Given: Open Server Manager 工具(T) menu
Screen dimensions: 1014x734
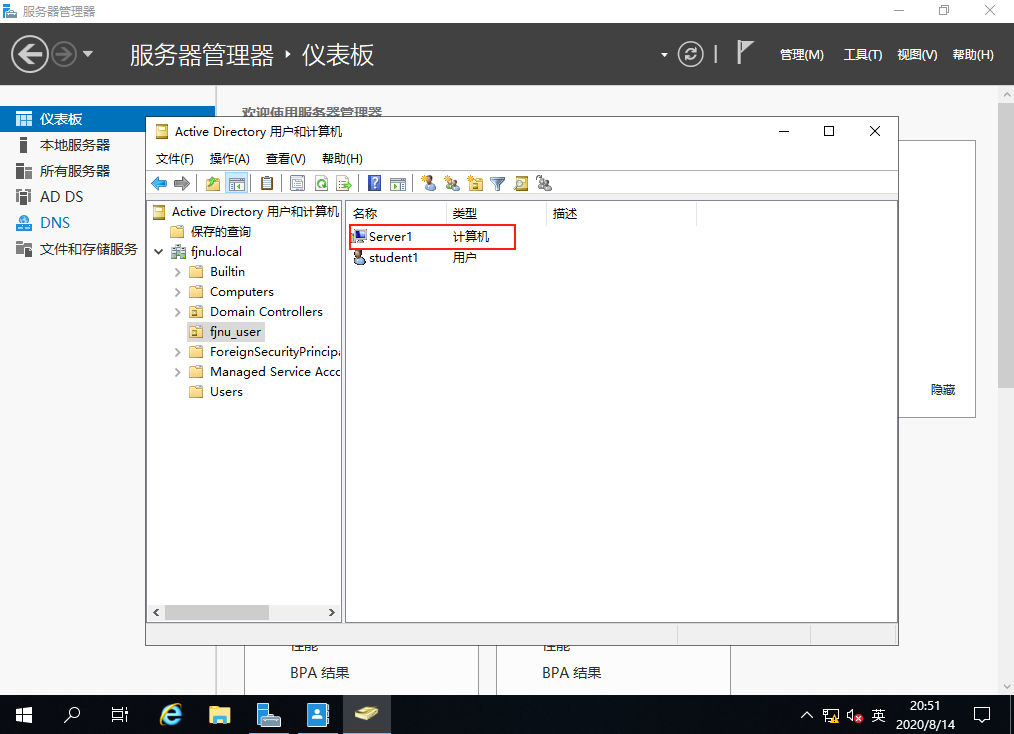Looking at the screenshot, I should (863, 55).
